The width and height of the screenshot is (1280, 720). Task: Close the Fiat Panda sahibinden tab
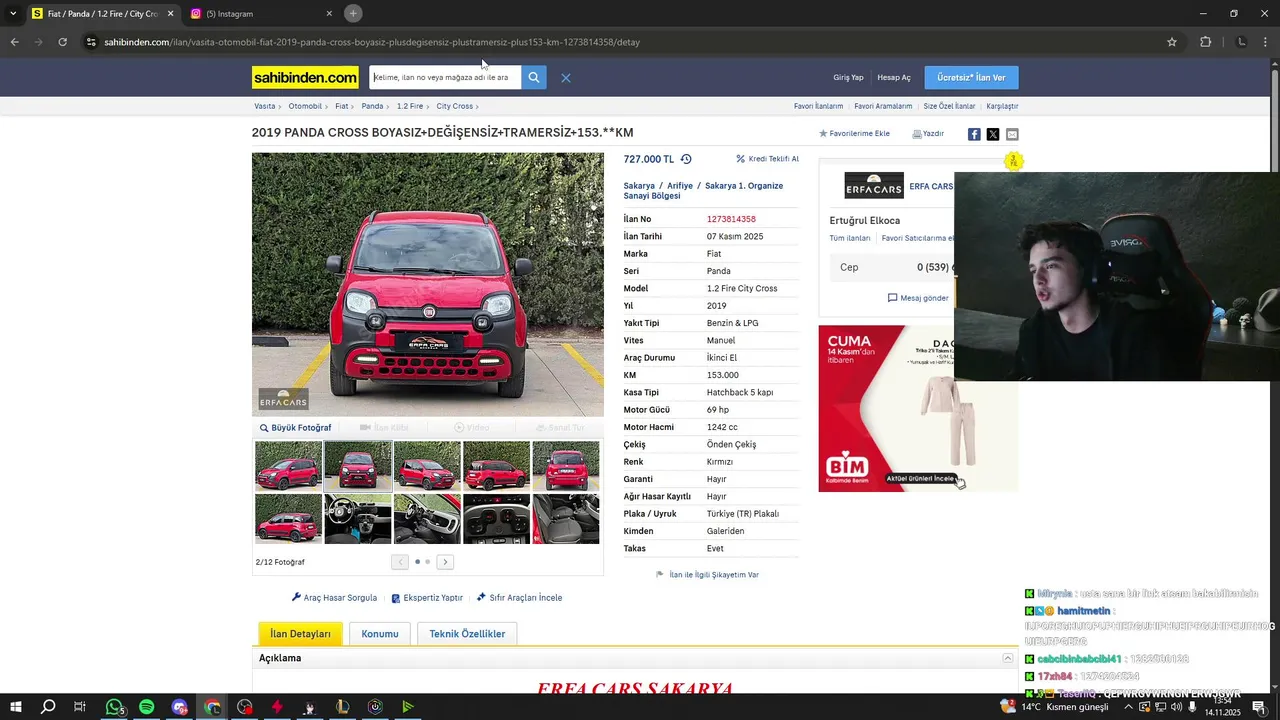170,13
